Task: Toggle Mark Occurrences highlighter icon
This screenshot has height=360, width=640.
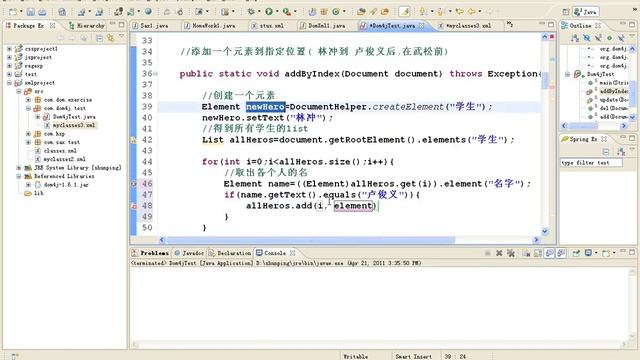Action: (404, 12)
